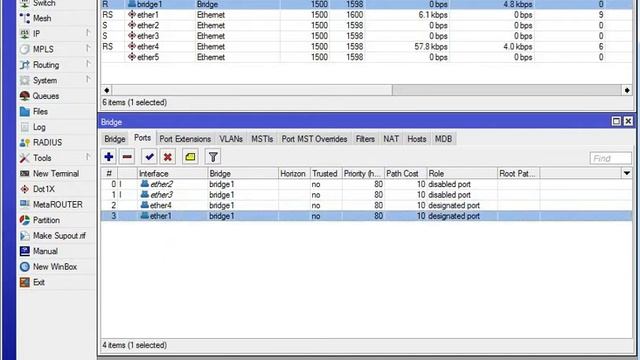Screen dimensions: 640x360
Task: Click scroll-left arrow of interface list
Action: point(107,90)
